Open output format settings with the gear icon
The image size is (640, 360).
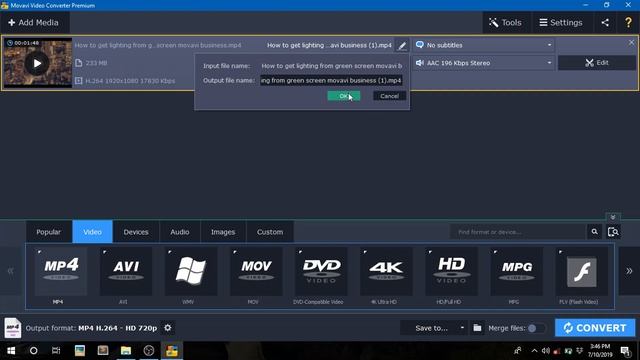[168, 328]
